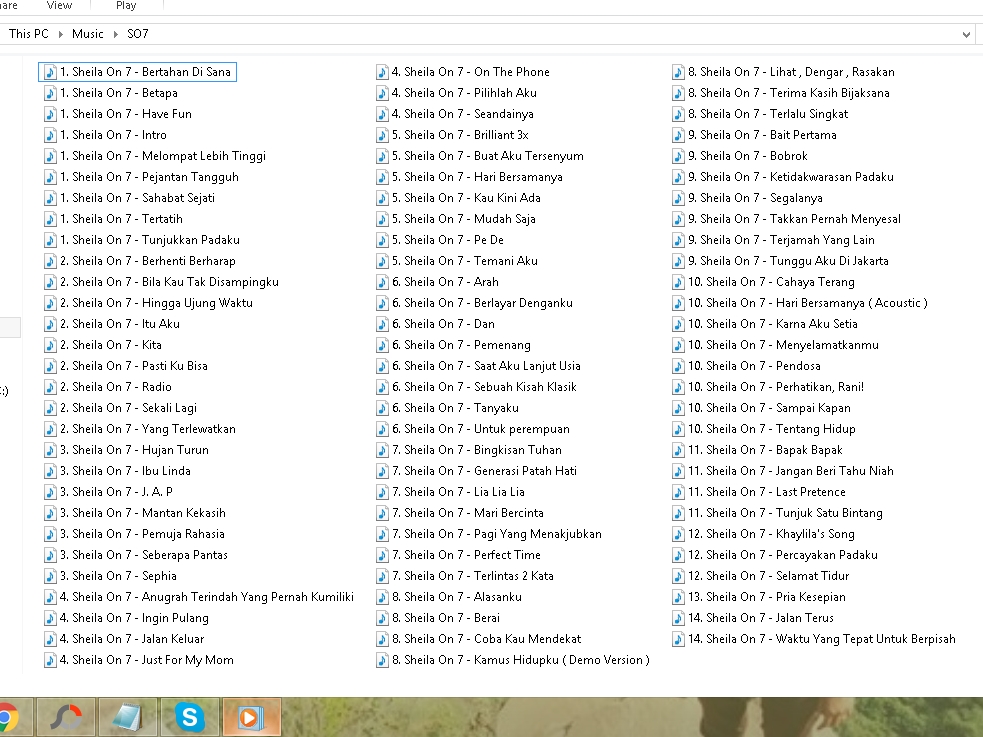Open the View ribbon tab
The image size is (983, 737).
point(60,6)
